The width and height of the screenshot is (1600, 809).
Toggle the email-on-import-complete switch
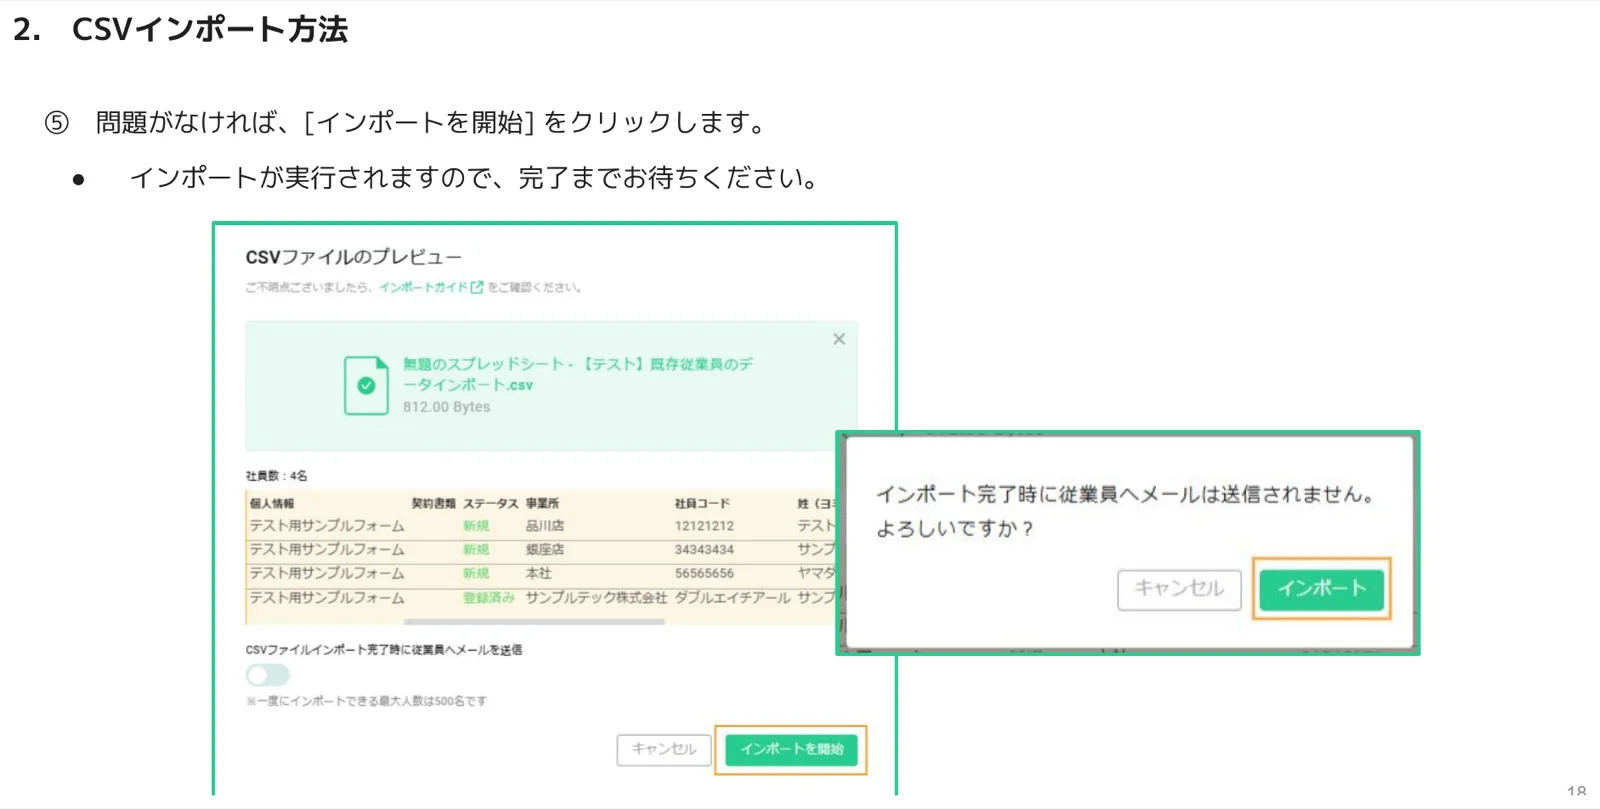[x=267, y=675]
